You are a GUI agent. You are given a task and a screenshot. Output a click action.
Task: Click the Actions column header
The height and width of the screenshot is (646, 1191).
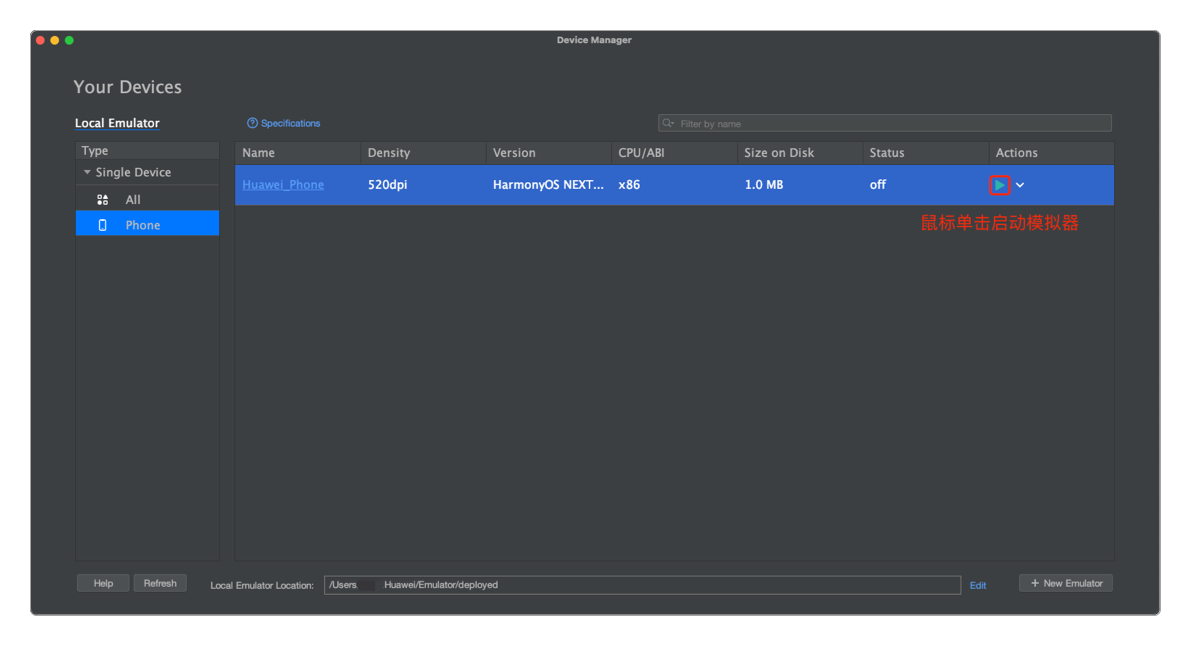tap(1051, 153)
